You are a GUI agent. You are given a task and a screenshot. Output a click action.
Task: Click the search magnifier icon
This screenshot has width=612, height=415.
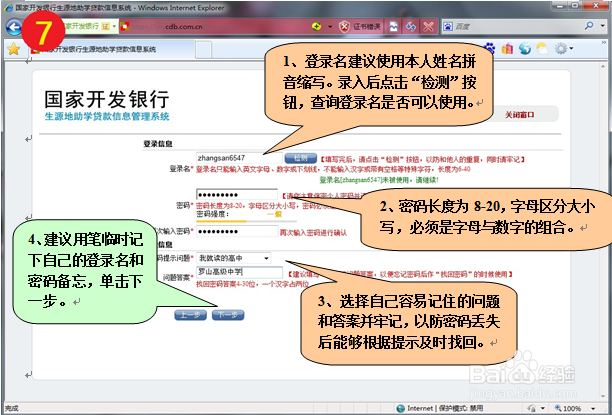pos(589,26)
